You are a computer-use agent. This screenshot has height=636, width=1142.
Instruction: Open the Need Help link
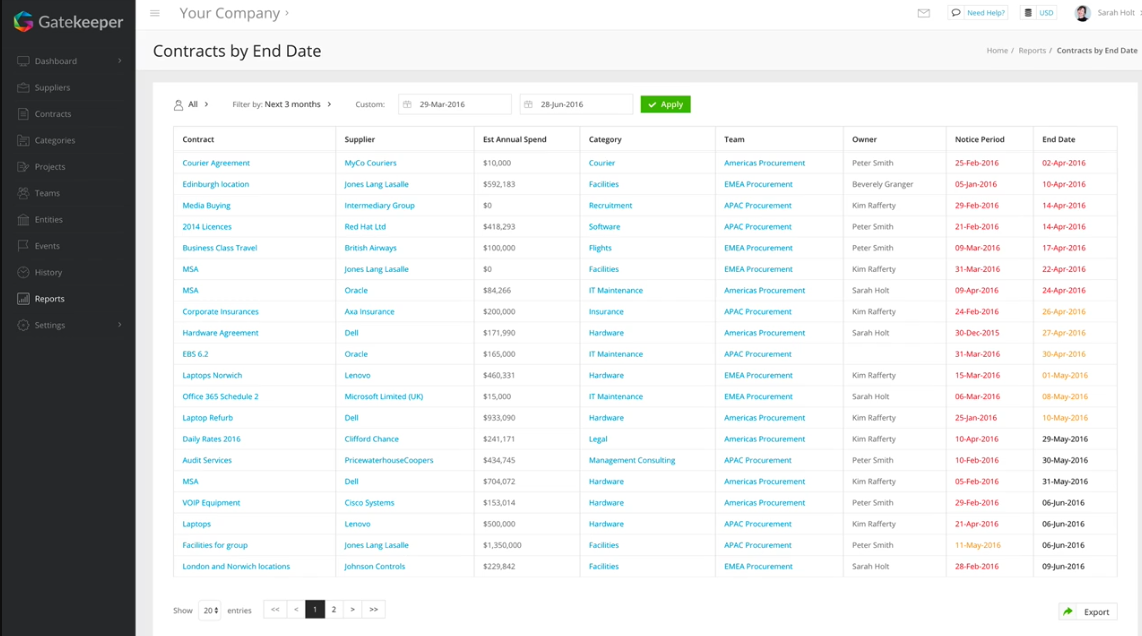[x=985, y=12]
